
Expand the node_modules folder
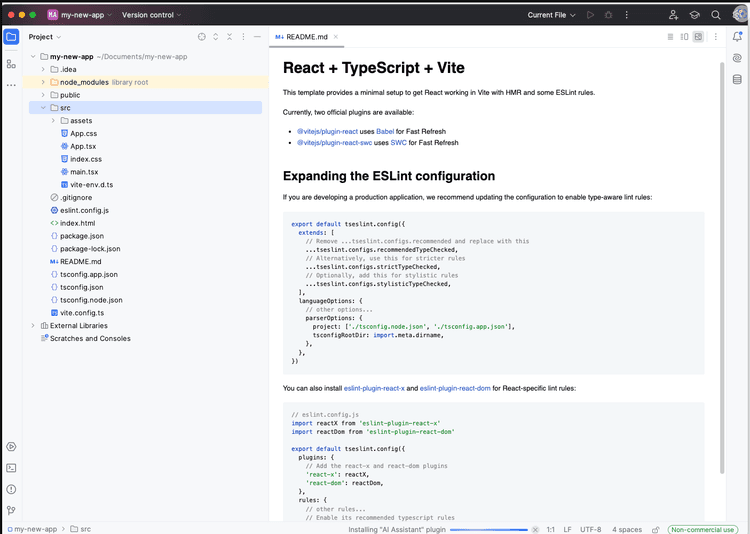coord(43,82)
